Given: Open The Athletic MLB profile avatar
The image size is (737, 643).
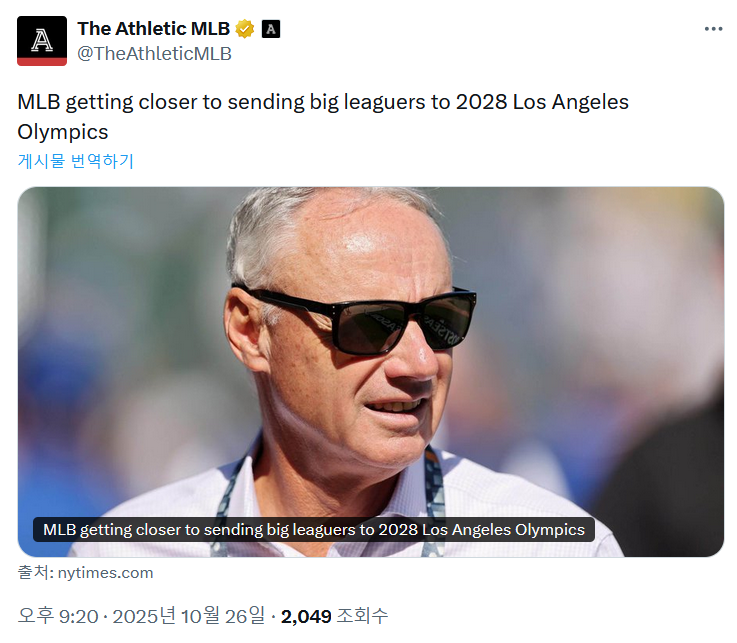Looking at the screenshot, I should [x=42, y=41].
